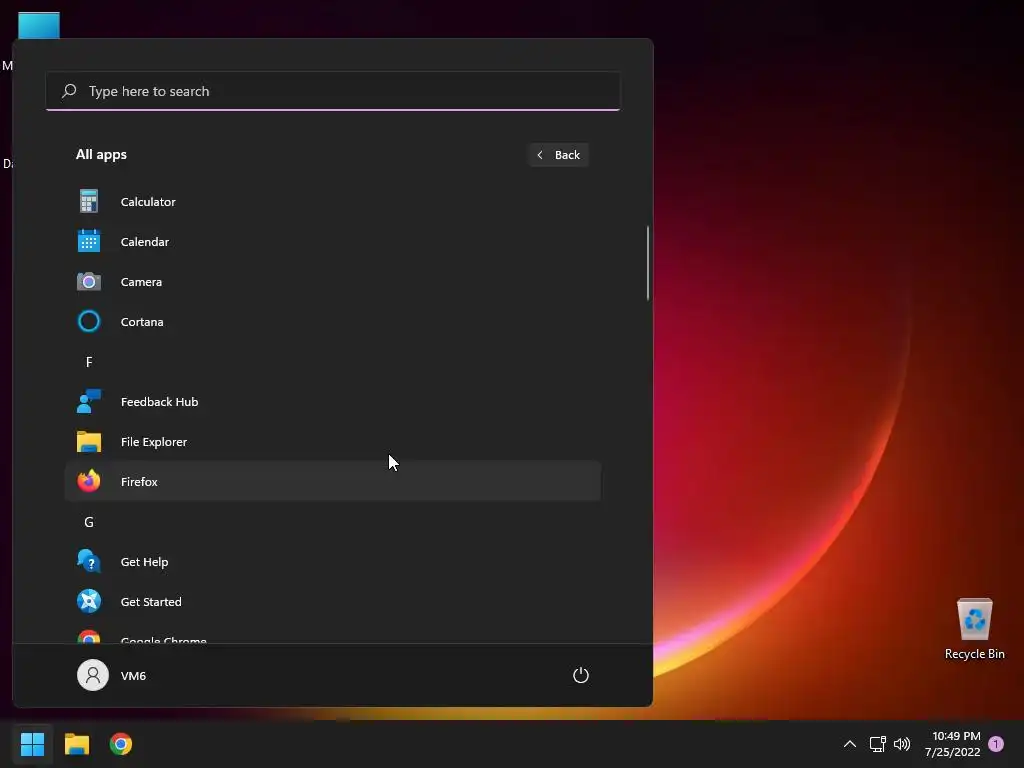
Task: Select the 'File Explorer' text label
Action: [153, 441]
